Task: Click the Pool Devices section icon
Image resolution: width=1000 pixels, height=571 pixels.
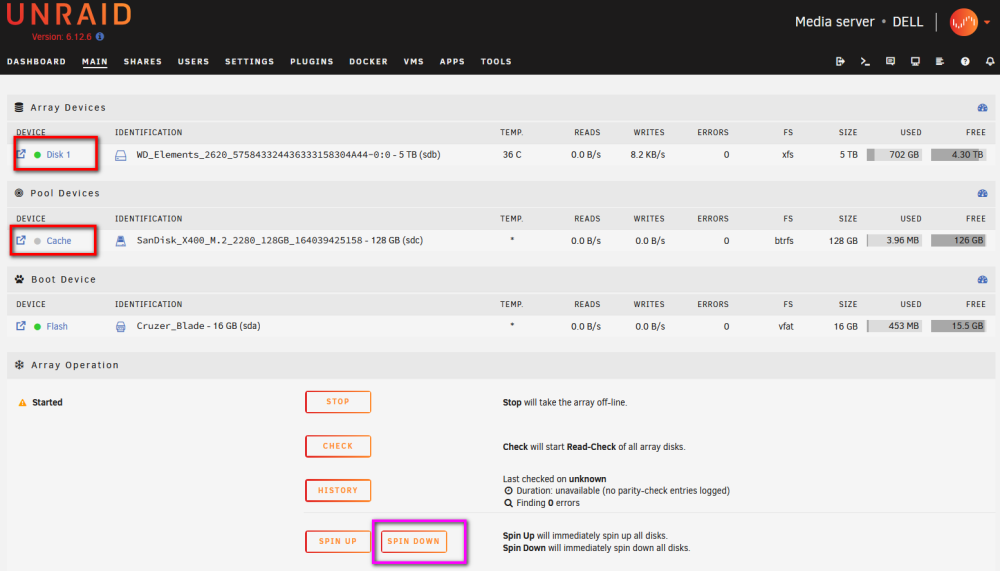Action: [19, 193]
